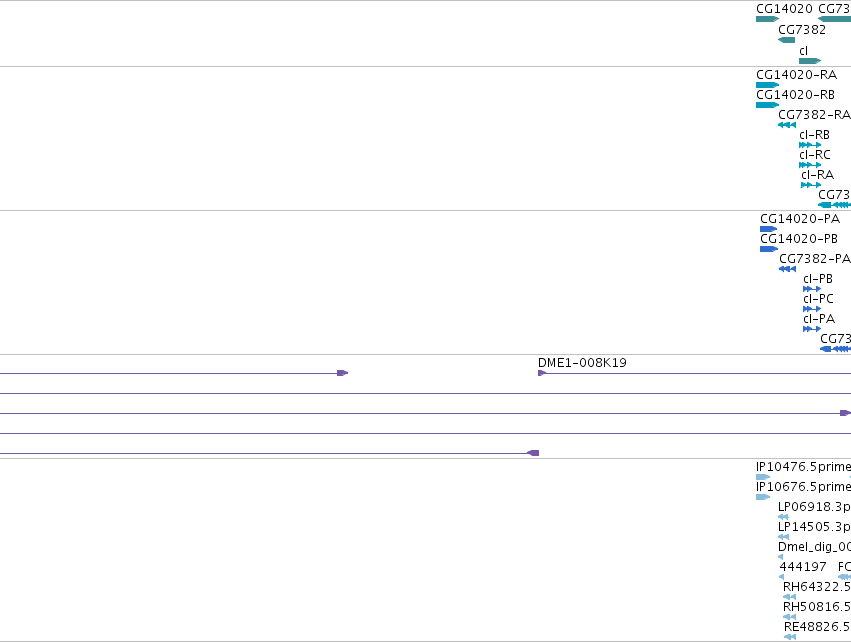Image resolution: width=851 pixels, height=642 pixels.
Task: Open the RH64322.5 cDNA label
Action: [x=817, y=587]
